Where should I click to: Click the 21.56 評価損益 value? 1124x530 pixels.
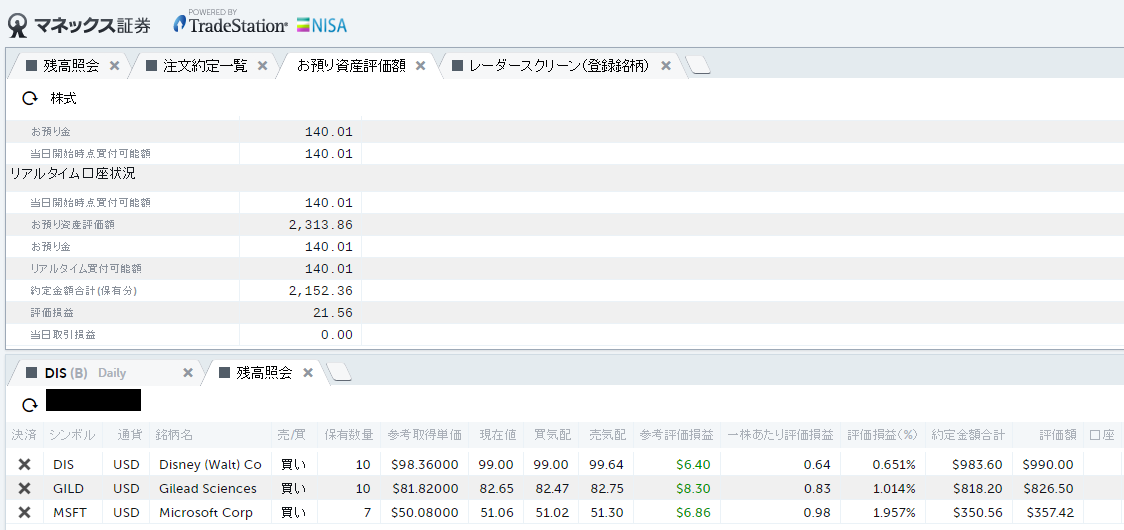click(x=333, y=313)
